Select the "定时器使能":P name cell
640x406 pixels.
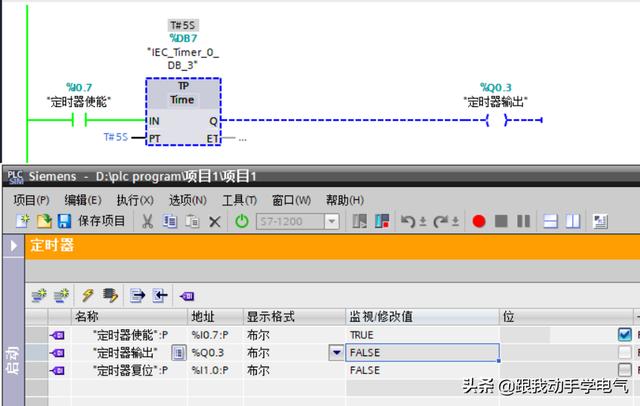[x=130, y=335]
